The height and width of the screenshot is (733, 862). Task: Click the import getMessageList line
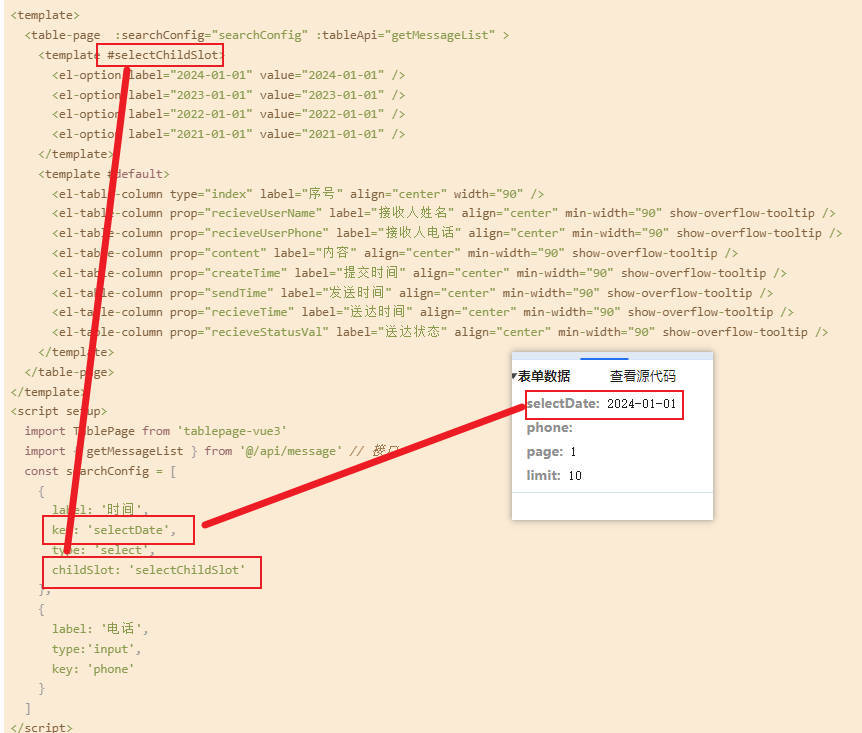click(x=212, y=451)
